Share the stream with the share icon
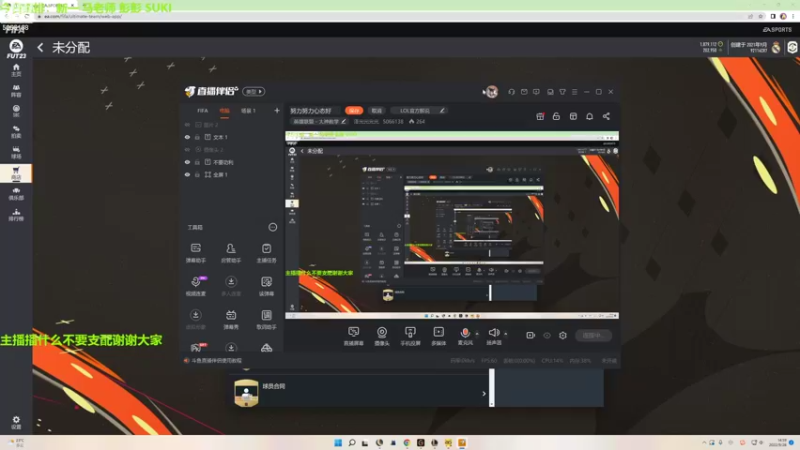800x450 pixels. (606, 116)
